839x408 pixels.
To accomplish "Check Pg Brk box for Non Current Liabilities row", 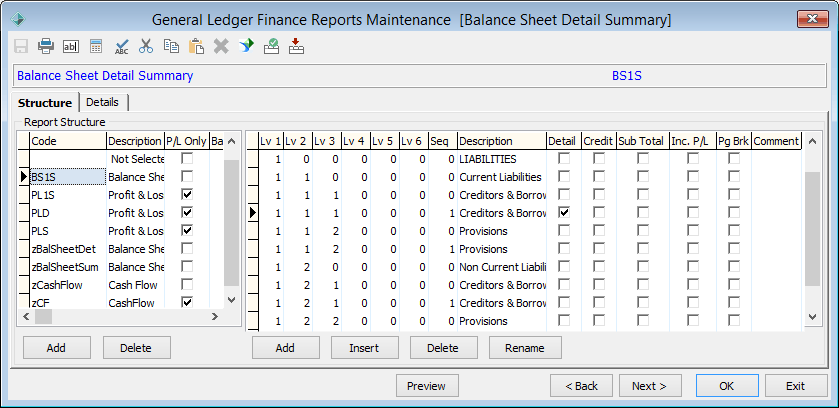I will (x=734, y=267).
